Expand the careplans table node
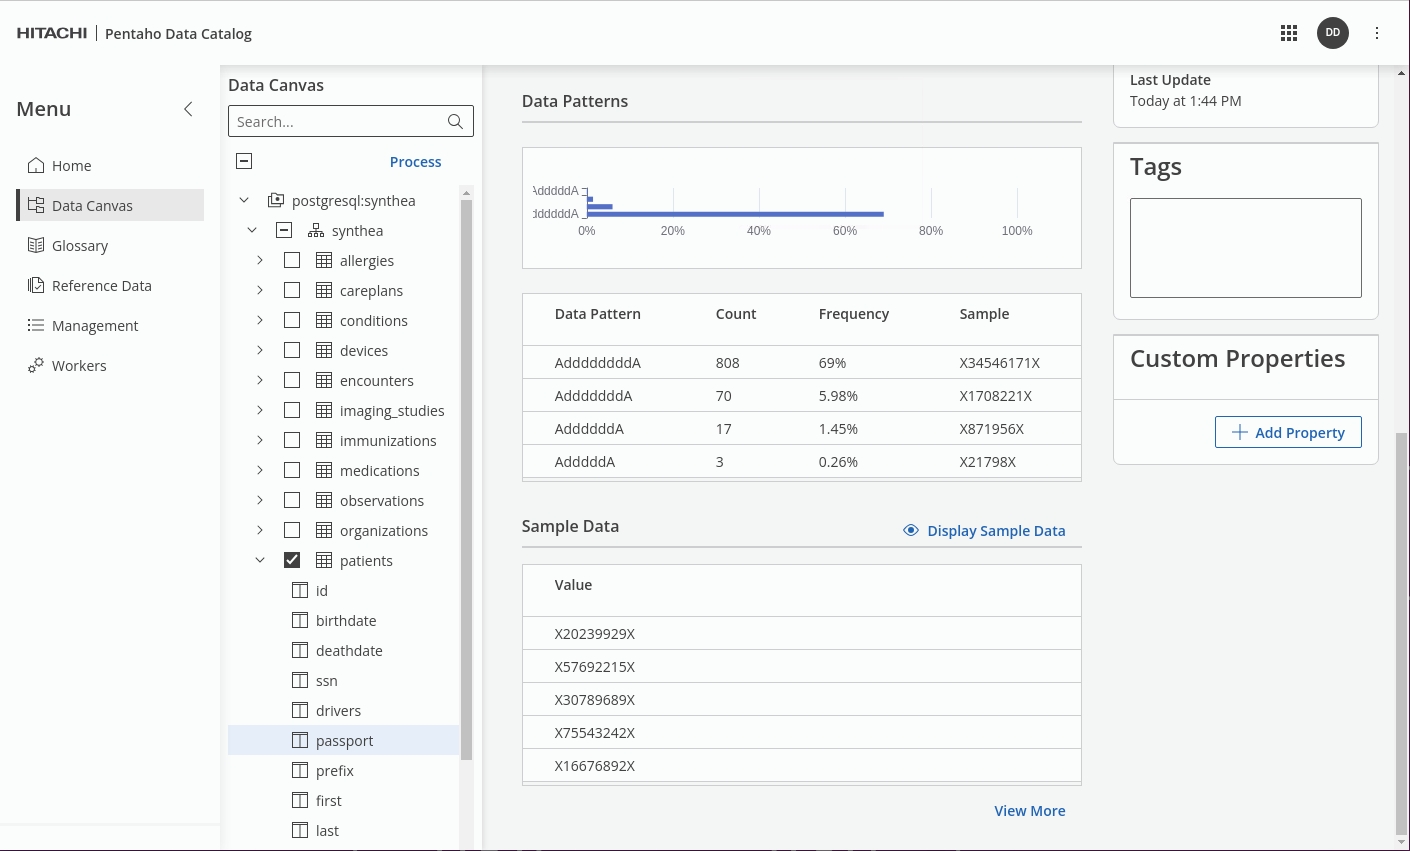Screen dimensions: 1410x851 tap(260, 291)
